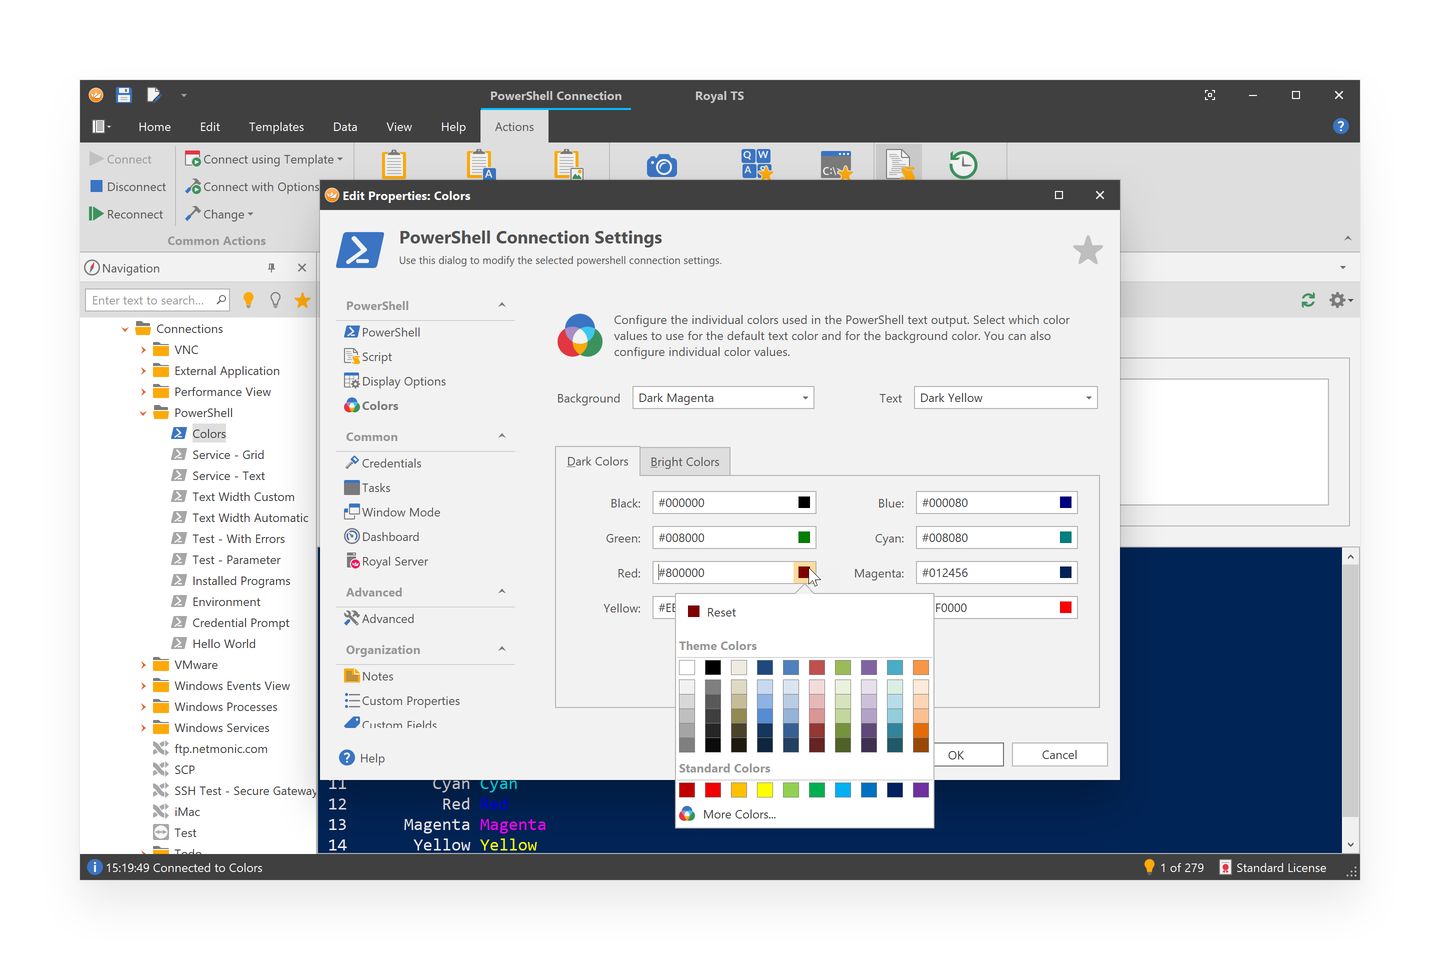
Task: Click the green refresh icon above the panel
Action: pos(1308,299)
